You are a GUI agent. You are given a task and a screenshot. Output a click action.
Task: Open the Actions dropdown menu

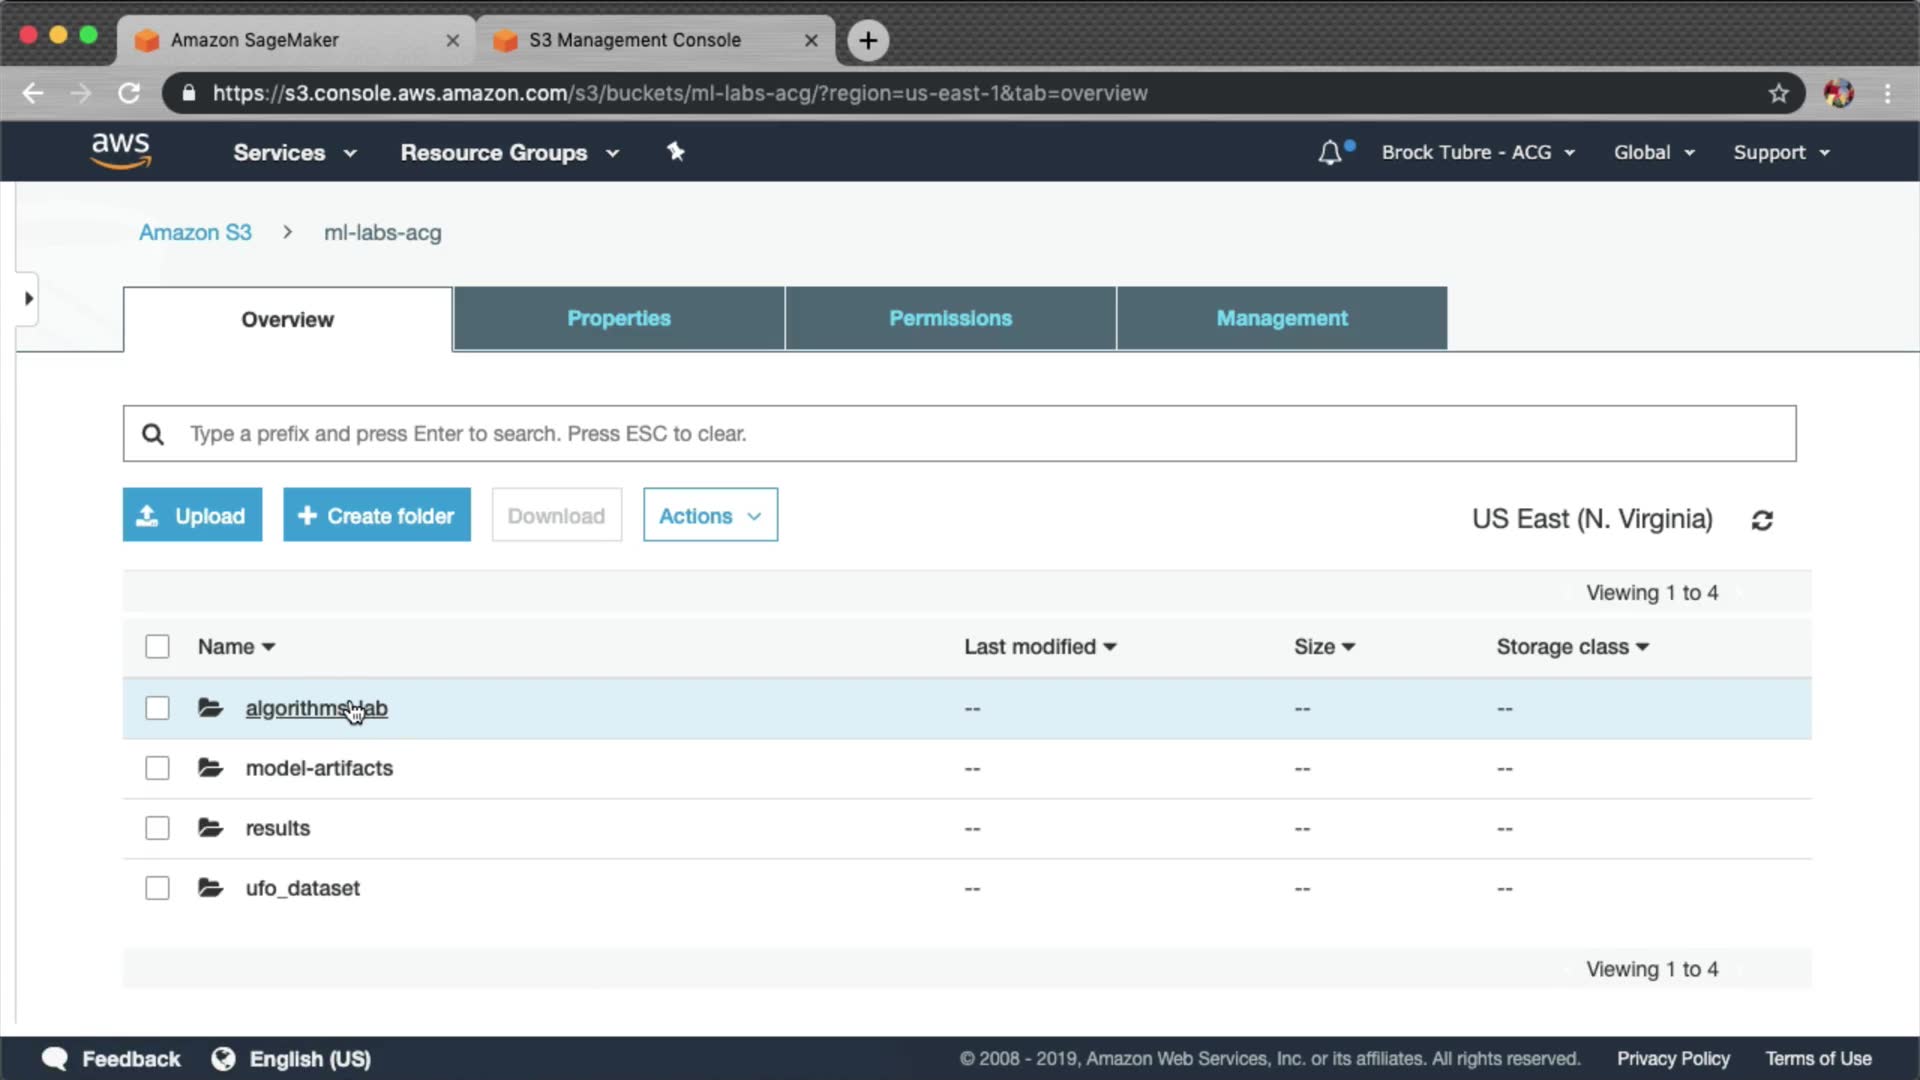pos(710,516)
